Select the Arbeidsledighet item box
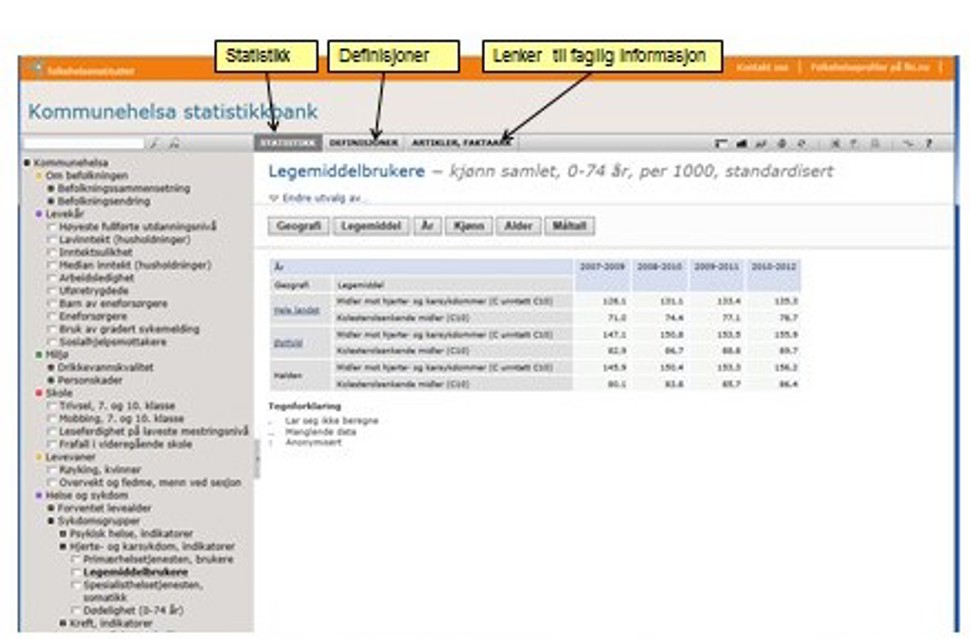This screenshot has width=970, height=639. click(x=52, y=278)
